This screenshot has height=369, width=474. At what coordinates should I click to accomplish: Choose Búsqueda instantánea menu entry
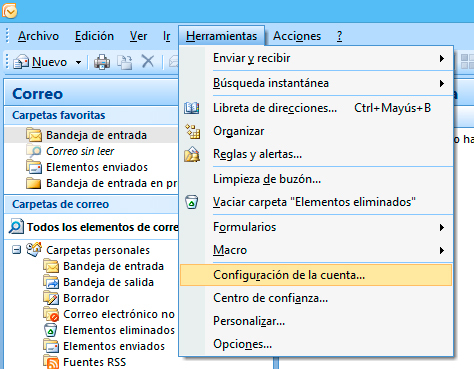[316, 83]
